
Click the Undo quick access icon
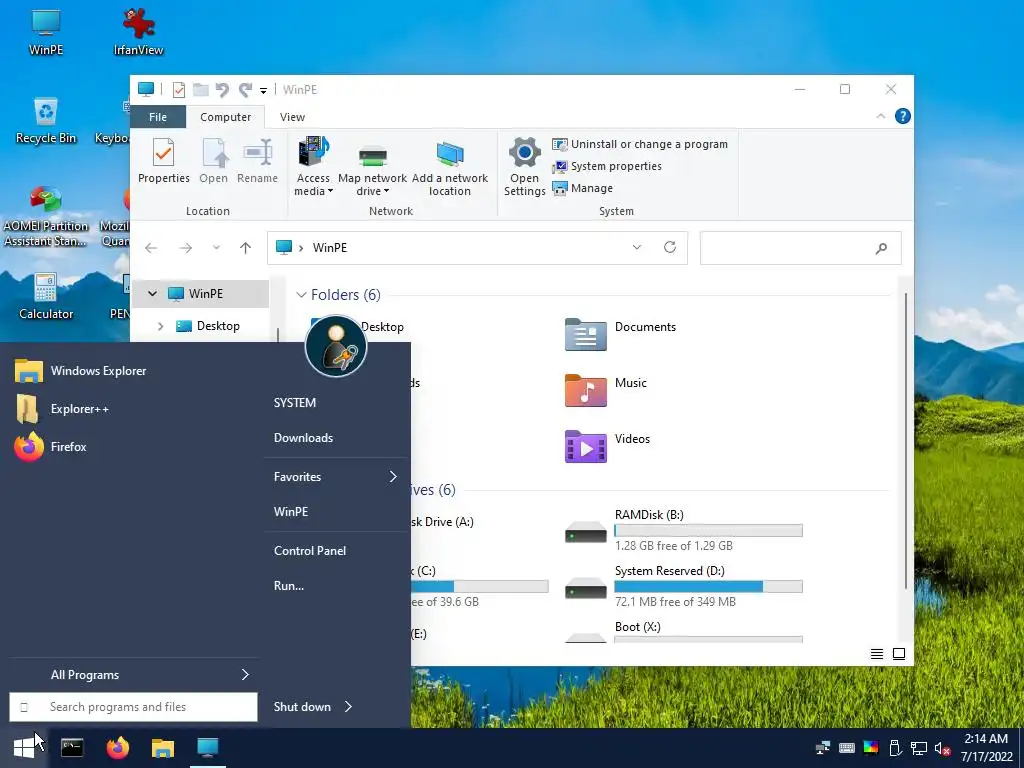coord(223,89)
